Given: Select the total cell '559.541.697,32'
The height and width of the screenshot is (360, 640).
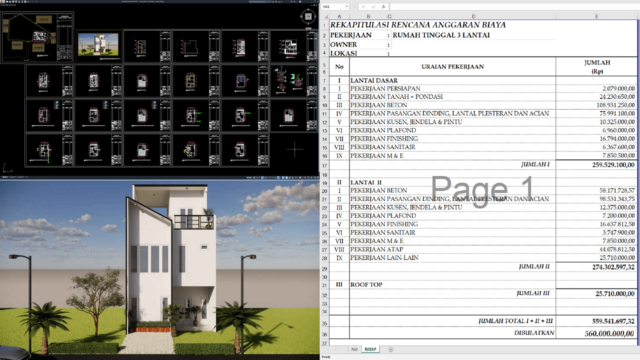Looking at the screenshot, I should pyautogui.click(x=613, y=322).
